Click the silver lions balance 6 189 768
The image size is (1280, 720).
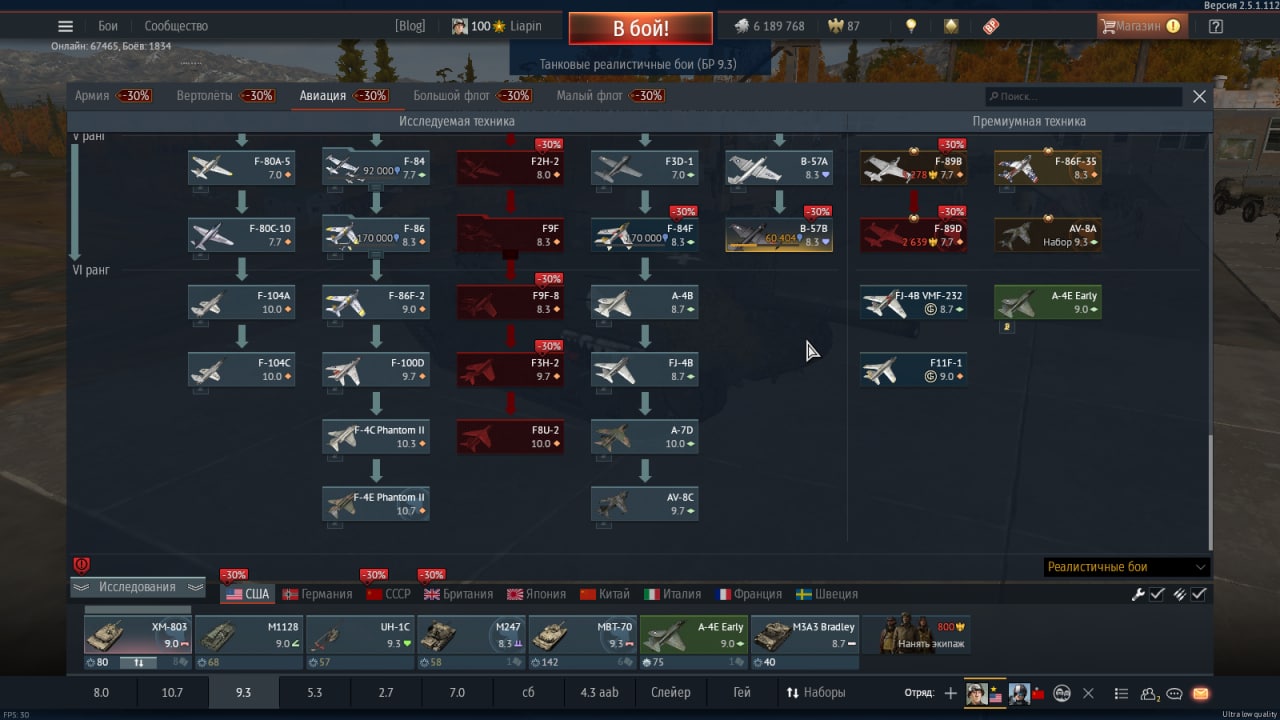pyautogui.click(x=769, y=26)
